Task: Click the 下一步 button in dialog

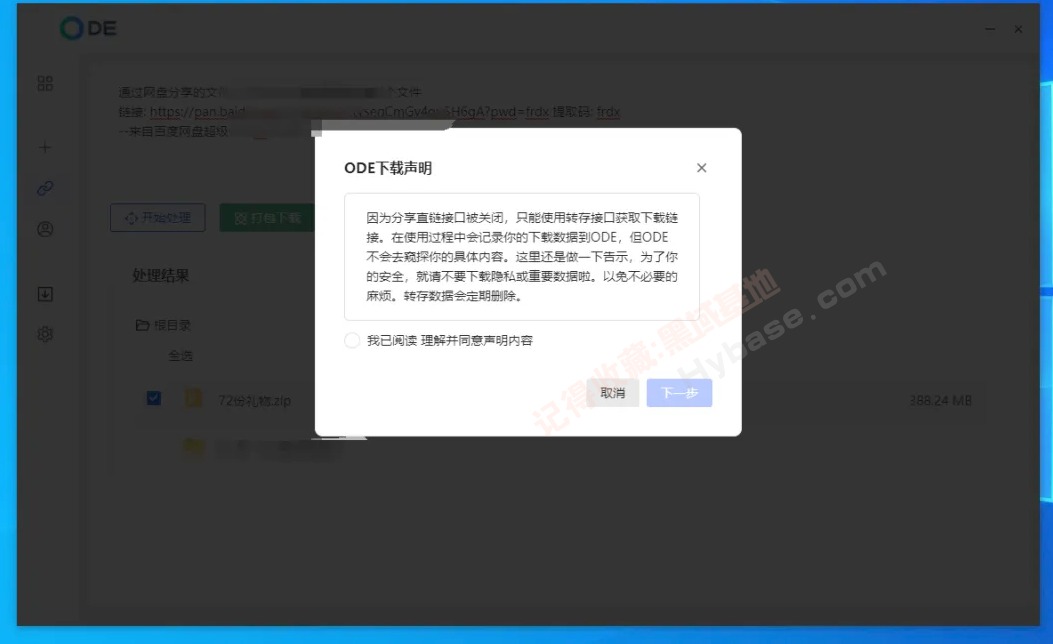Action: pyautogui.click(x=679, y=393)
